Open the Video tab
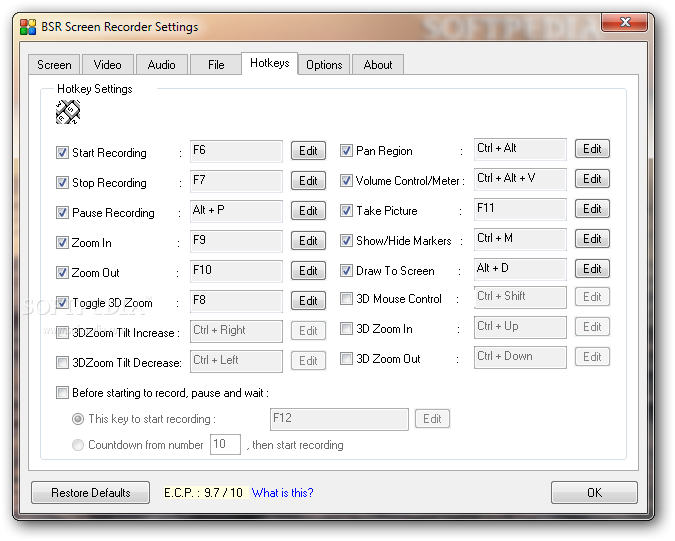 tap(108, 65)
